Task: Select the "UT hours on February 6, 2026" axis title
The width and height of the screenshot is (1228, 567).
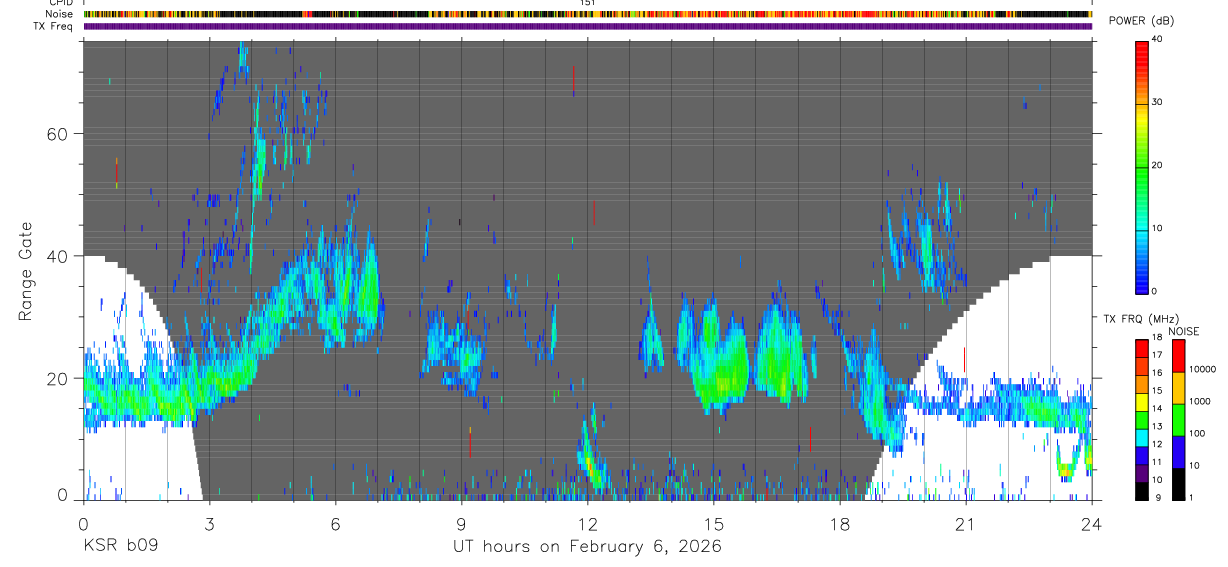Action: (x=586, y=547)
